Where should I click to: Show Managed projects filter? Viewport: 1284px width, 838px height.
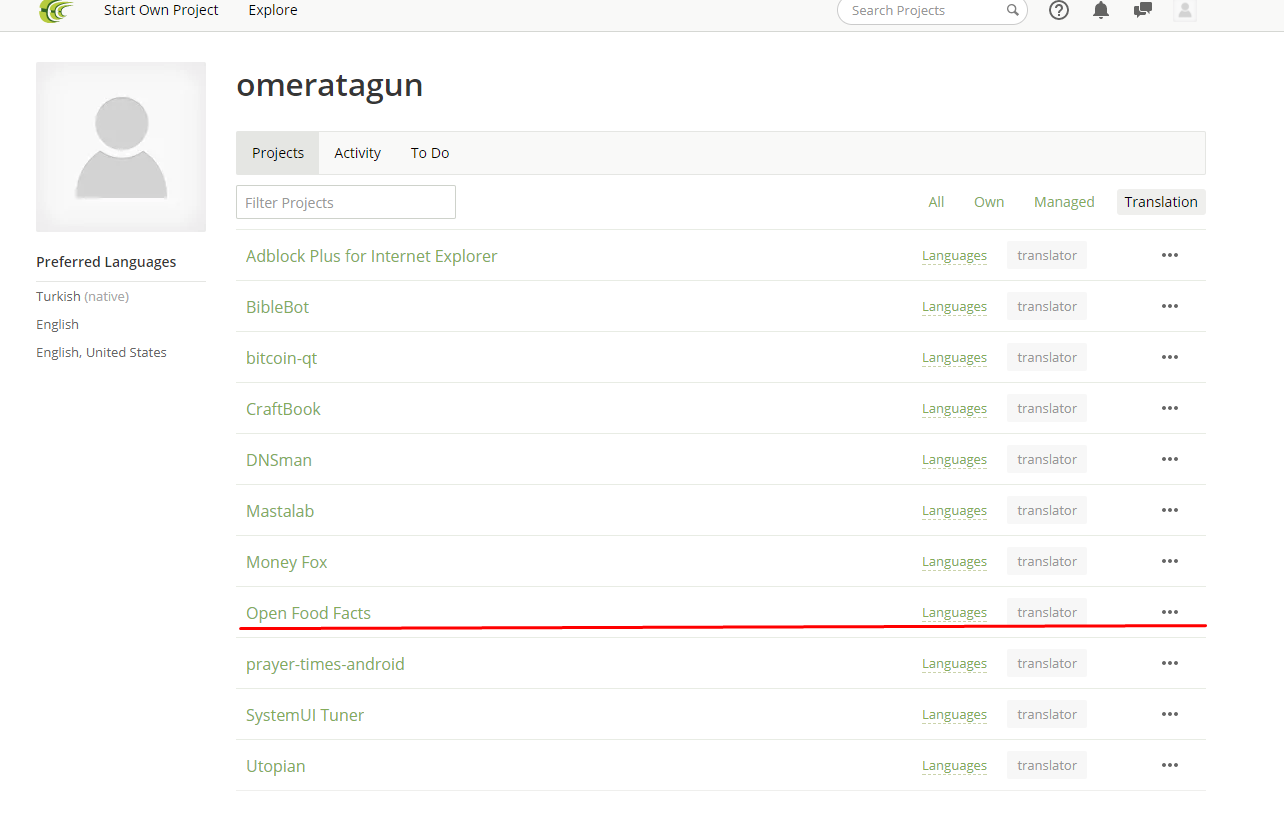point(1064,202)
